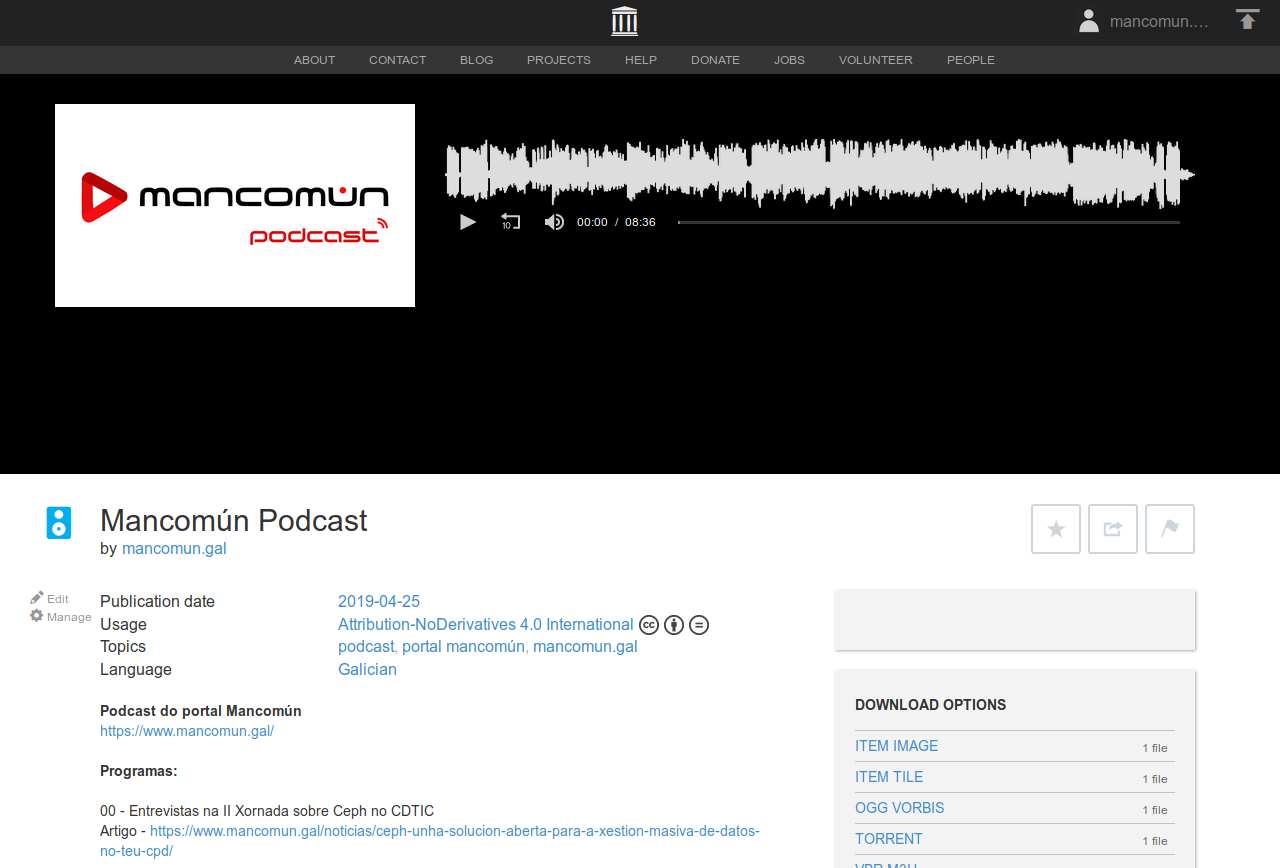Open the BLOG menu item

tap(476, 60)
